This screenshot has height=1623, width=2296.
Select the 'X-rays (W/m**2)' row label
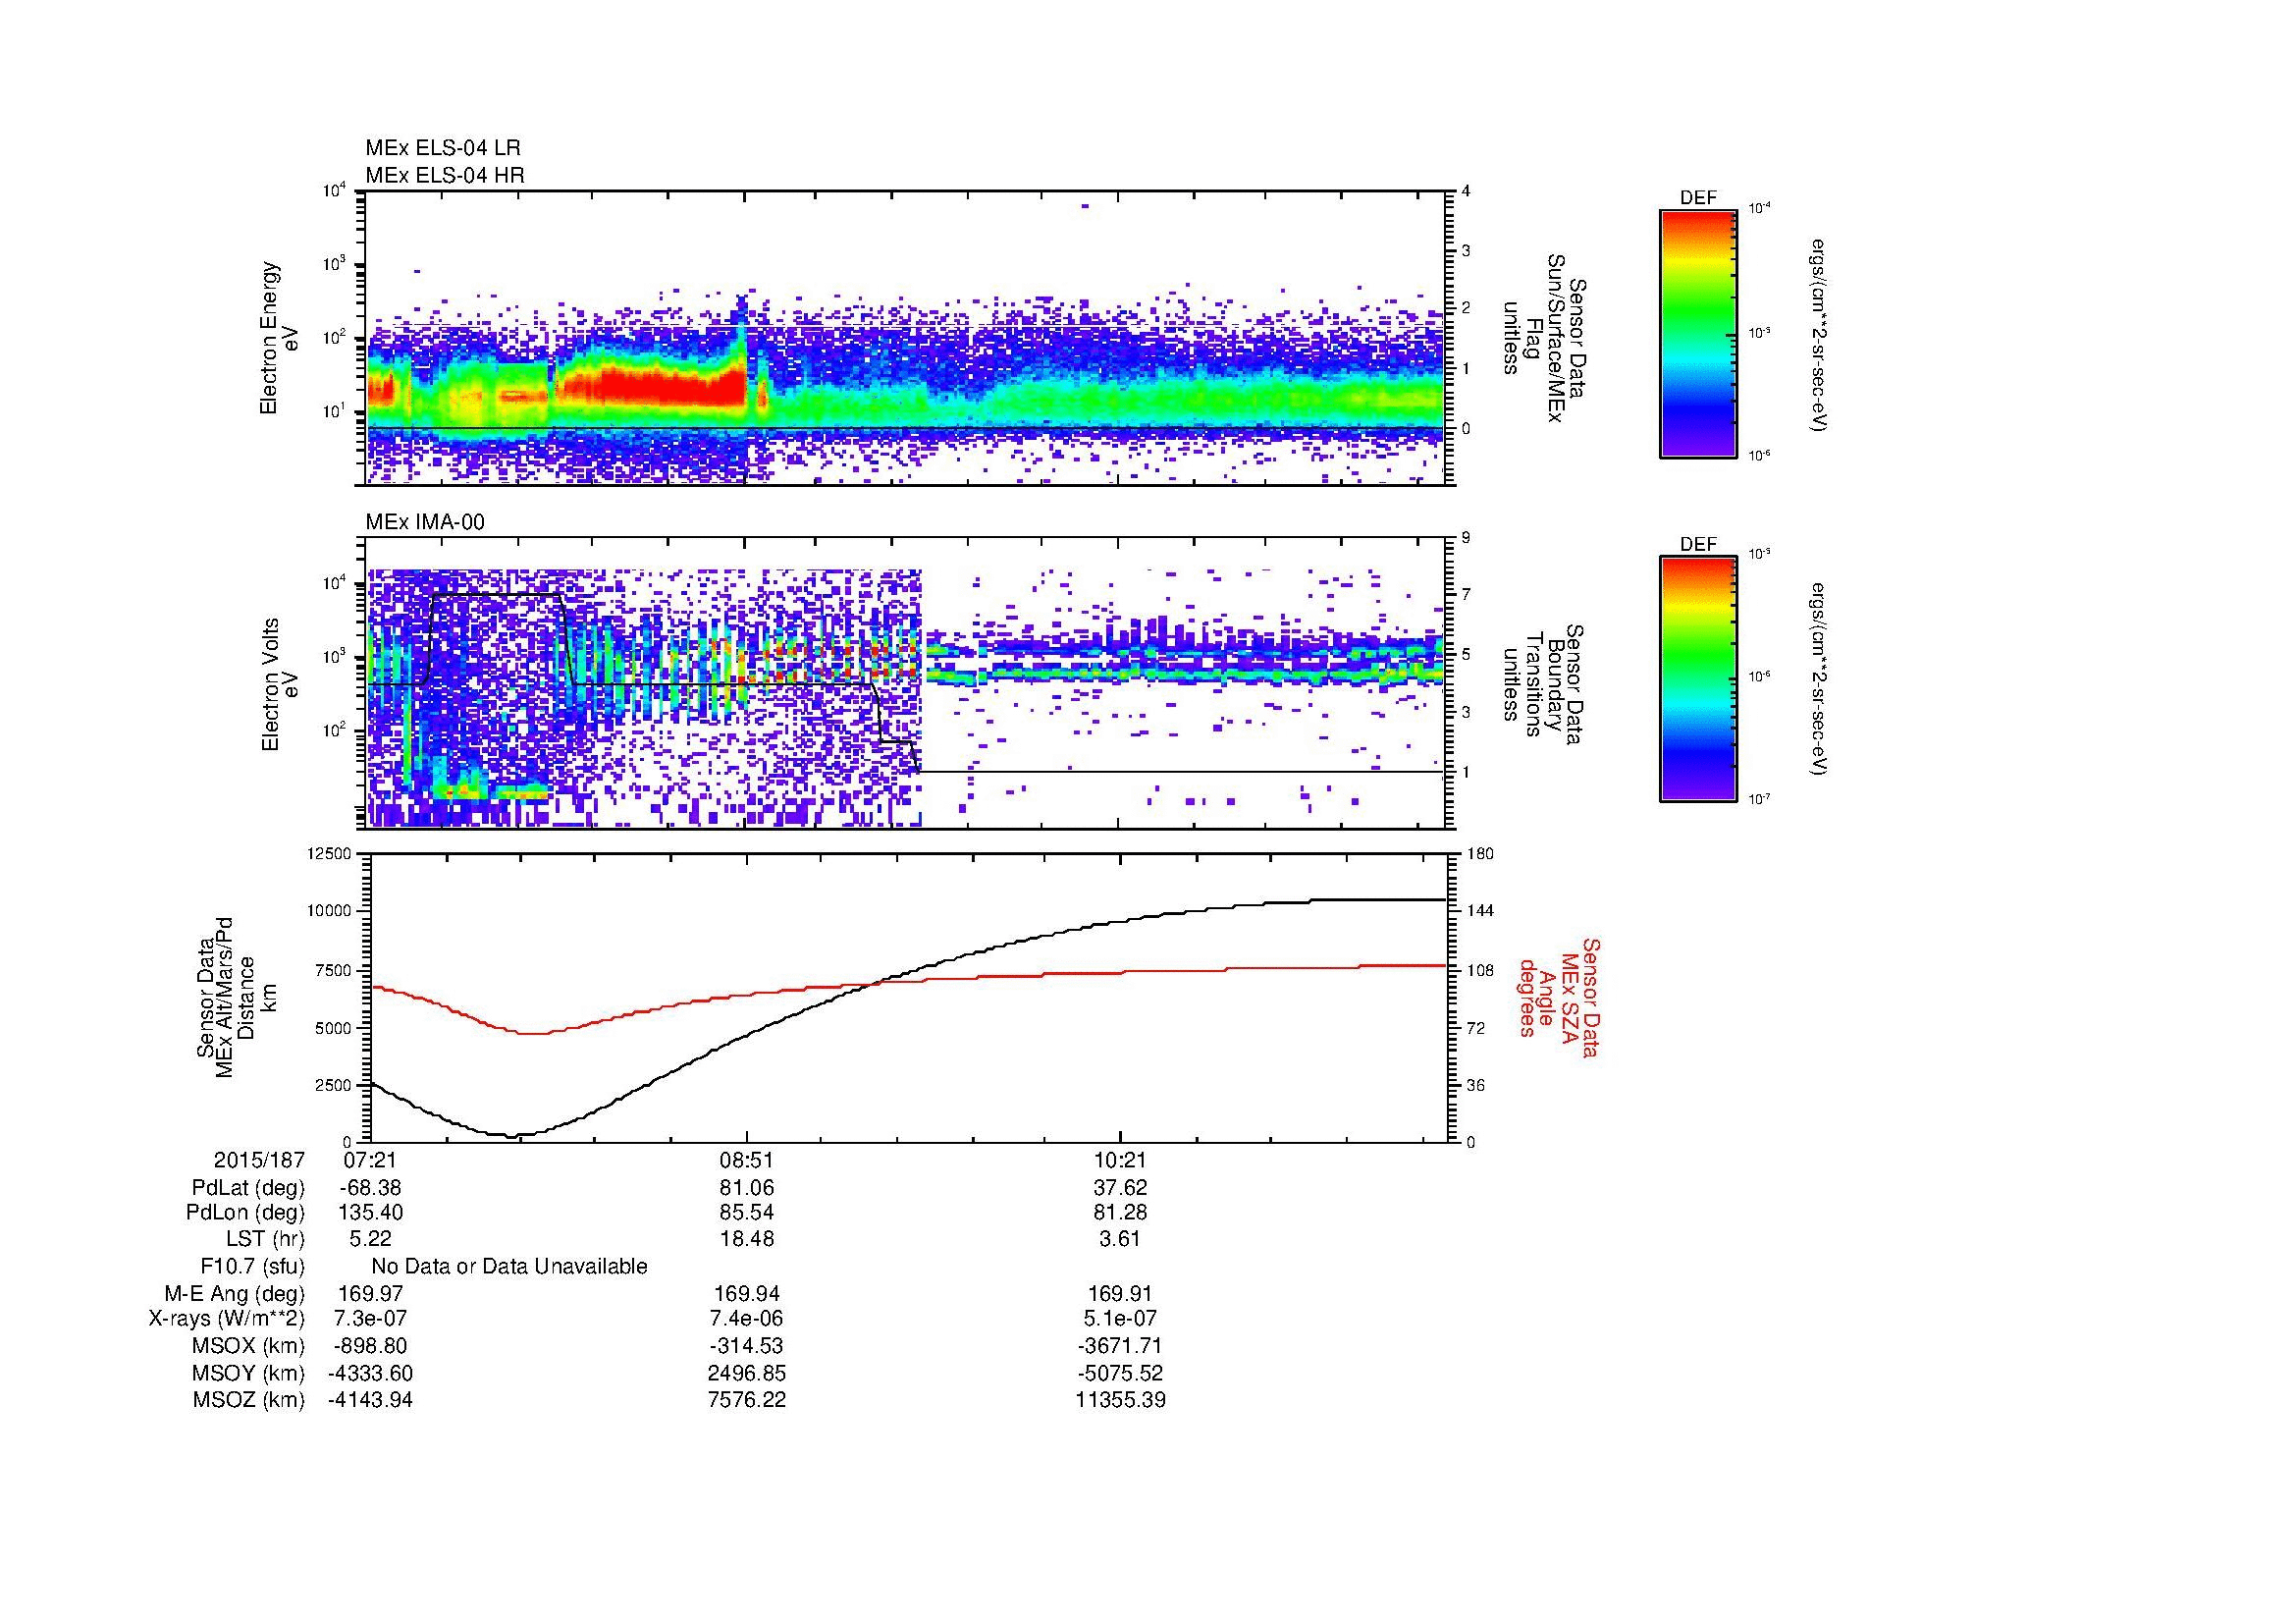(x=227, y=1319)
